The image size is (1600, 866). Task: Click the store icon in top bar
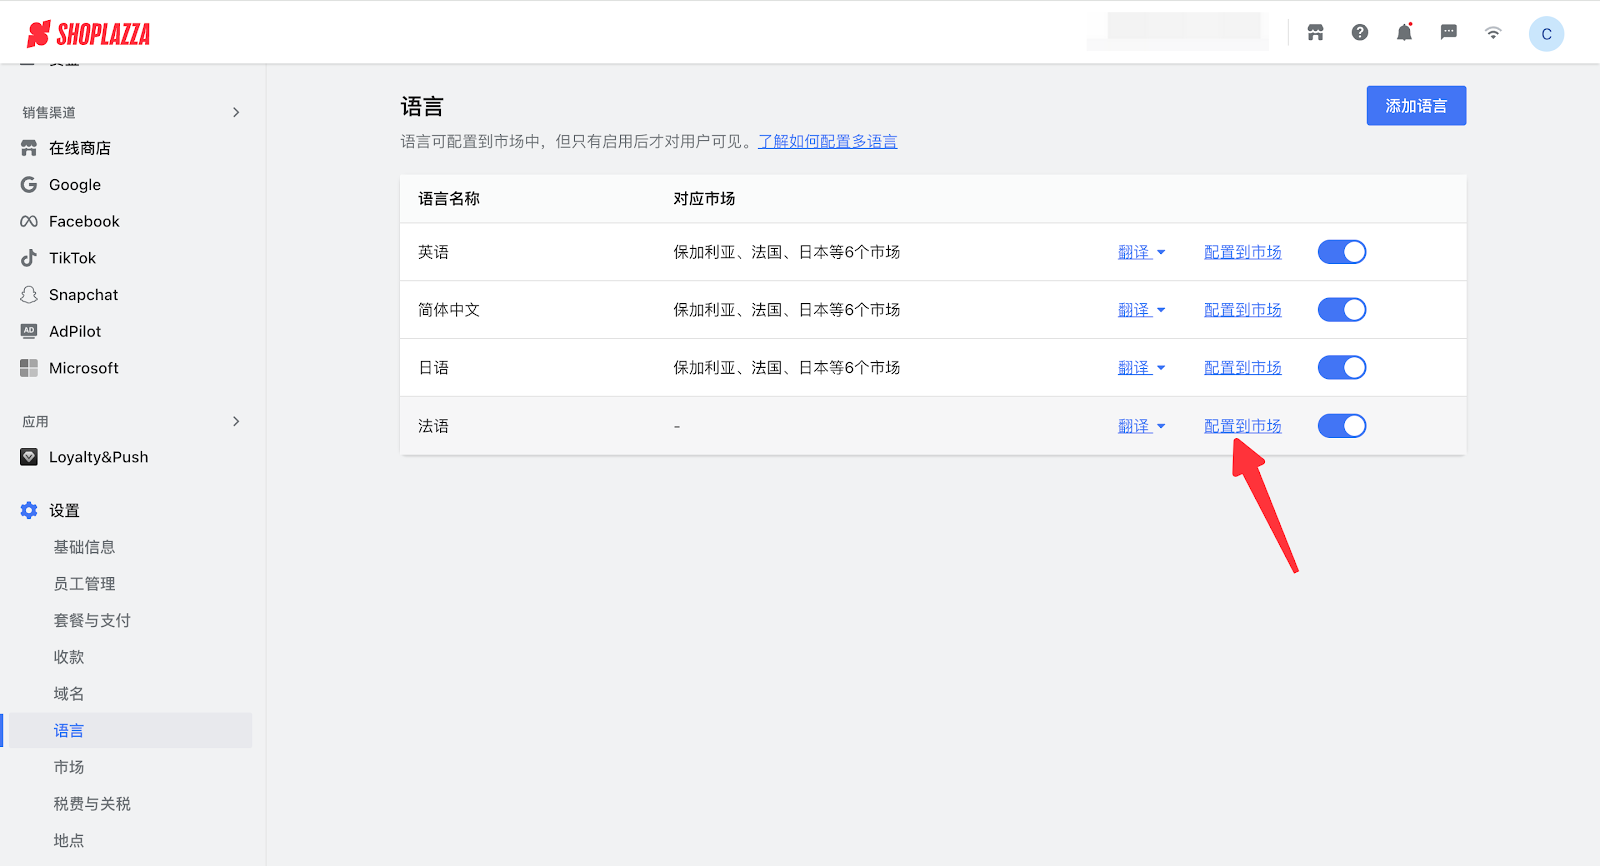tap(1315, 33)
